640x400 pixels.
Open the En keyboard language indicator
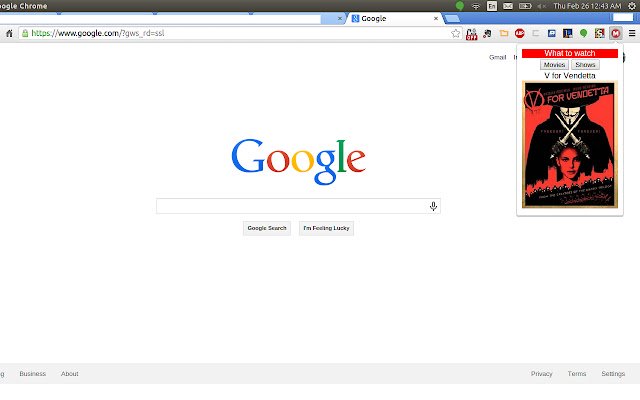click(x=492, y=6)
